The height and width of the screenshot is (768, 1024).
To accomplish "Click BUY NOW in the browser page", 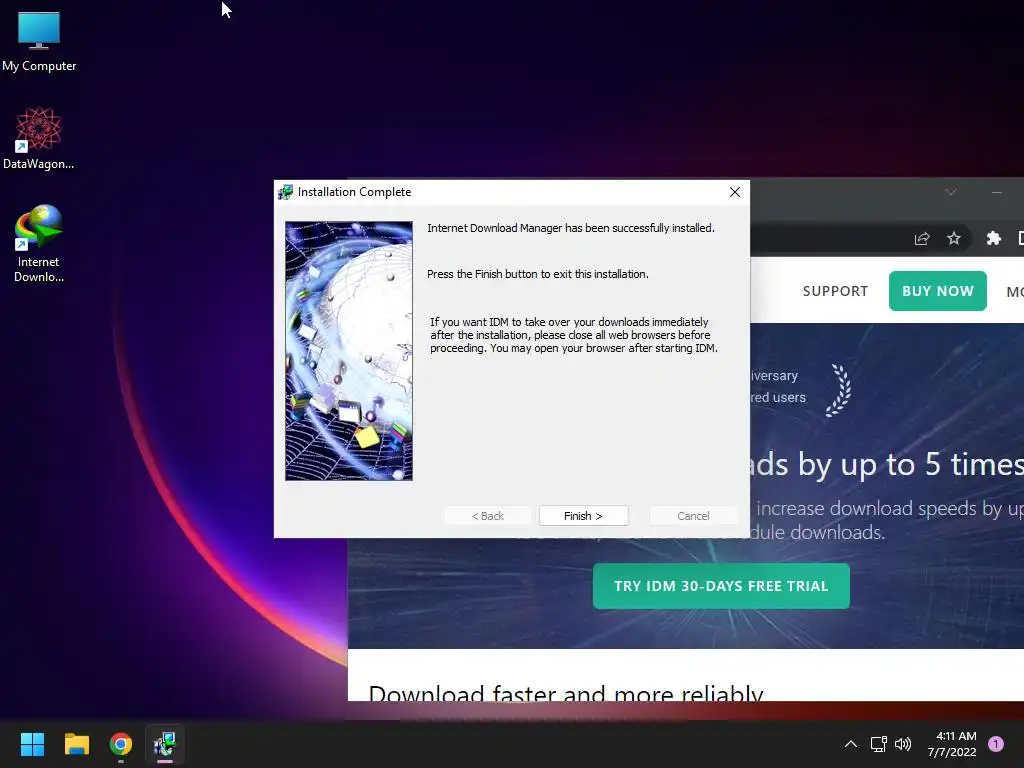I will pyautogui.click(x=937, y=291).
